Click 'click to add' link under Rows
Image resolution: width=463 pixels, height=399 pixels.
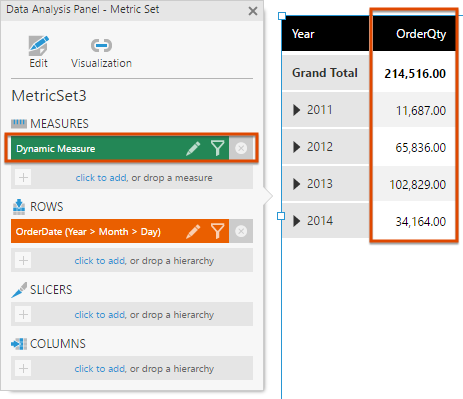click(100, 261)
